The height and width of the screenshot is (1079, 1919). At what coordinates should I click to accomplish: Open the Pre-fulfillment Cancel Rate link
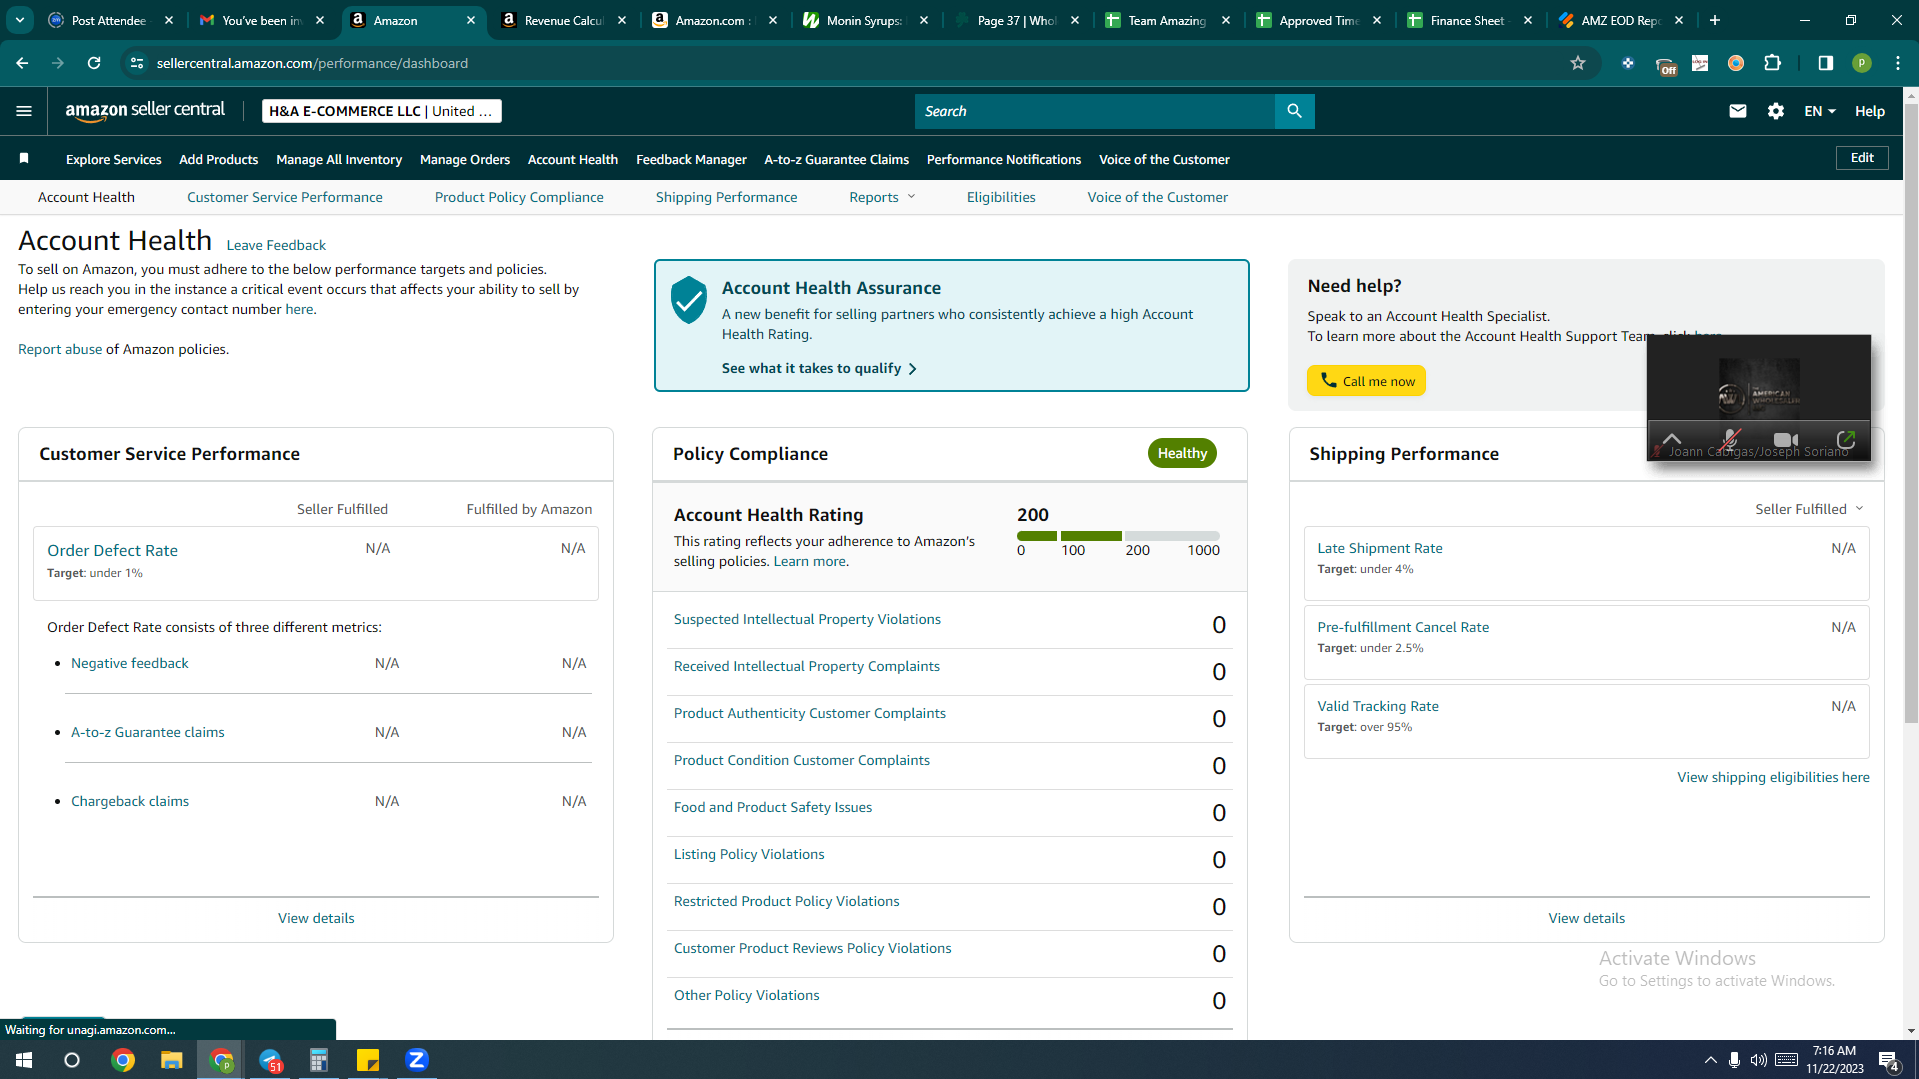[x=1402, y=627]
